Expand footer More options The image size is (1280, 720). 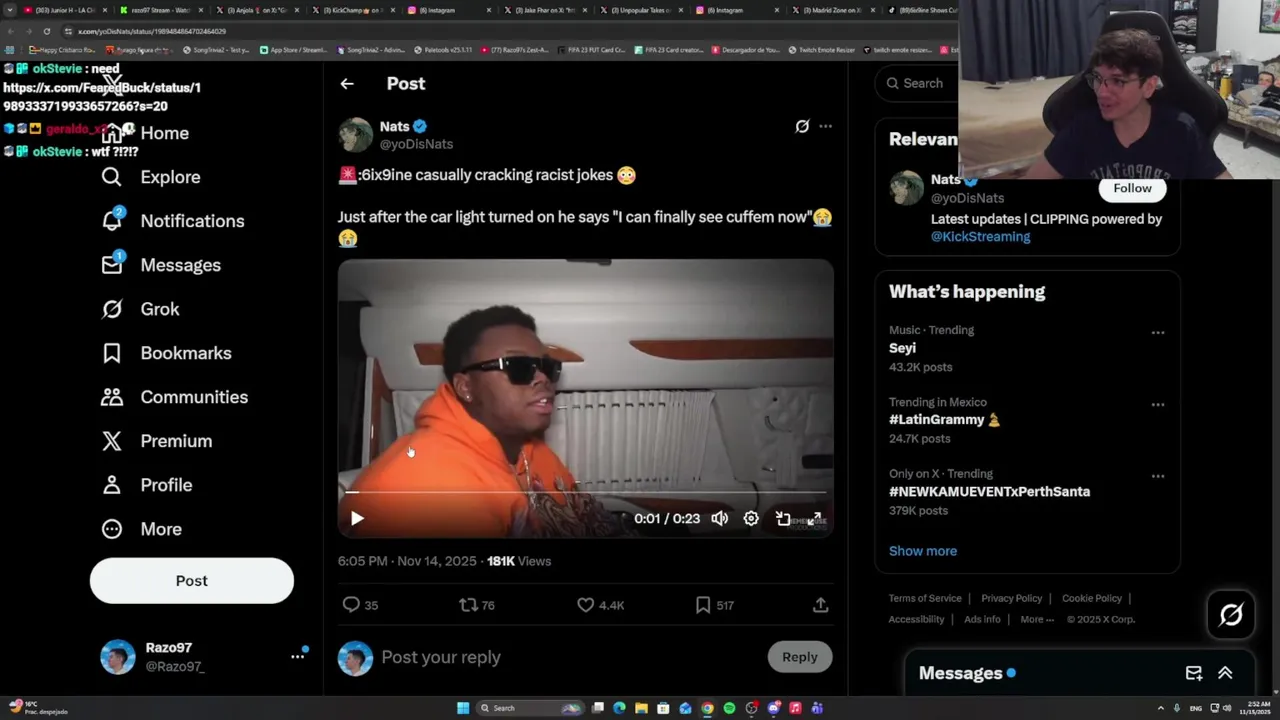pos(1037,619)
